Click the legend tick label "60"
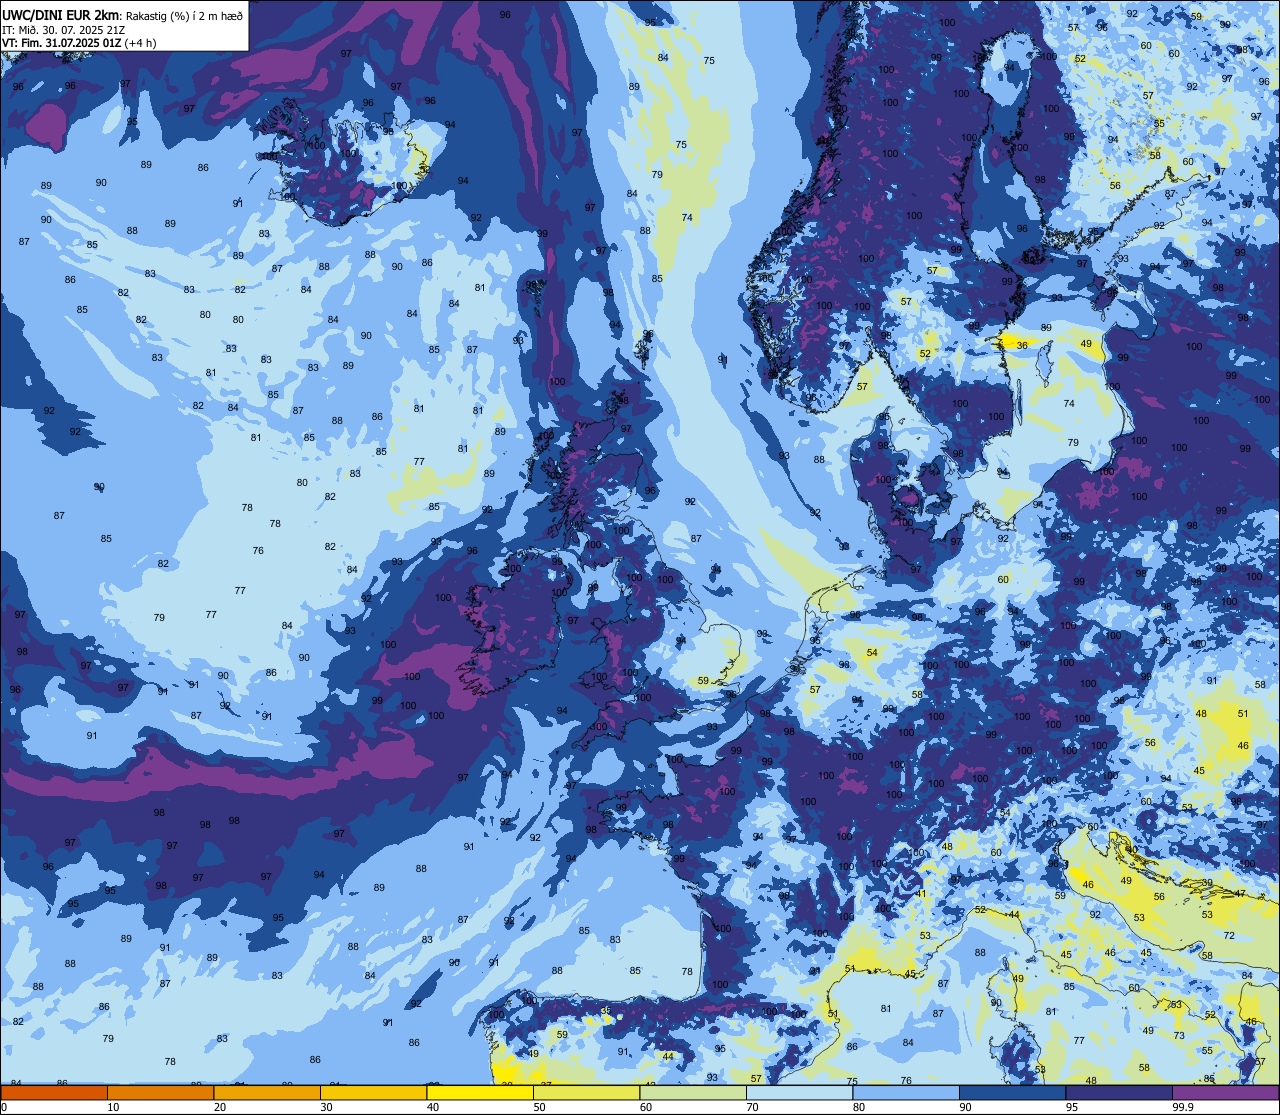Screen dimensions: 1280x1115 click(x=646, y=1107)
